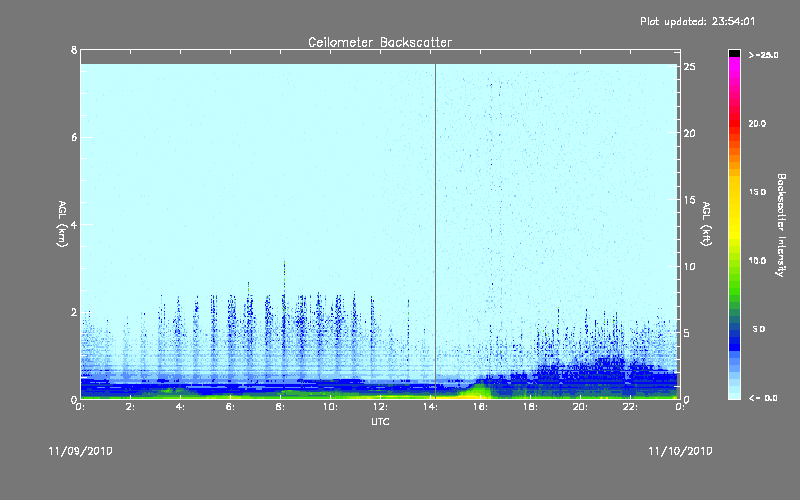The width and height of the screenshot is (800, 500).
Task: Click the '4:' hour label on the UTC axis
Action: [181, 407]
